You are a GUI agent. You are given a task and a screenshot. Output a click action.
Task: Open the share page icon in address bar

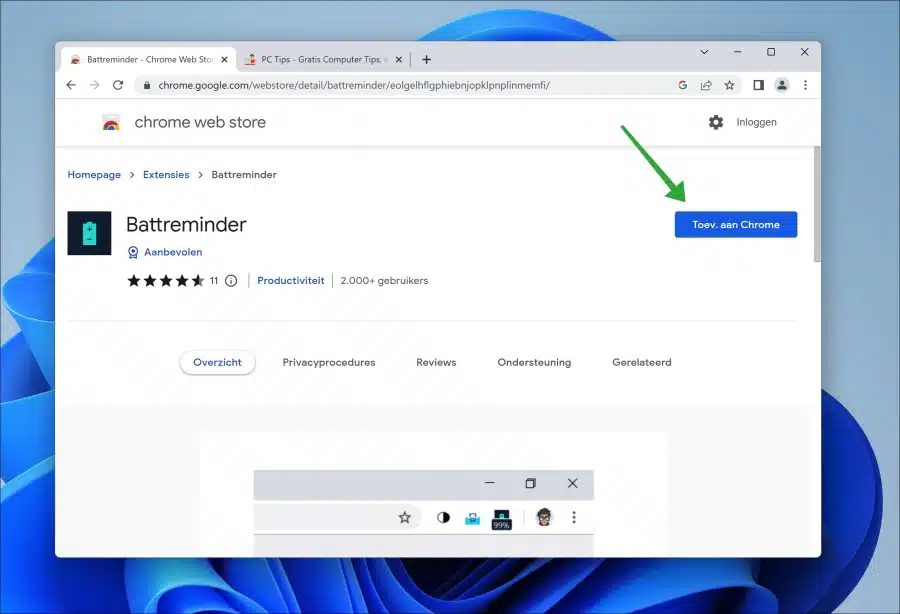click(x=706, y=85)
